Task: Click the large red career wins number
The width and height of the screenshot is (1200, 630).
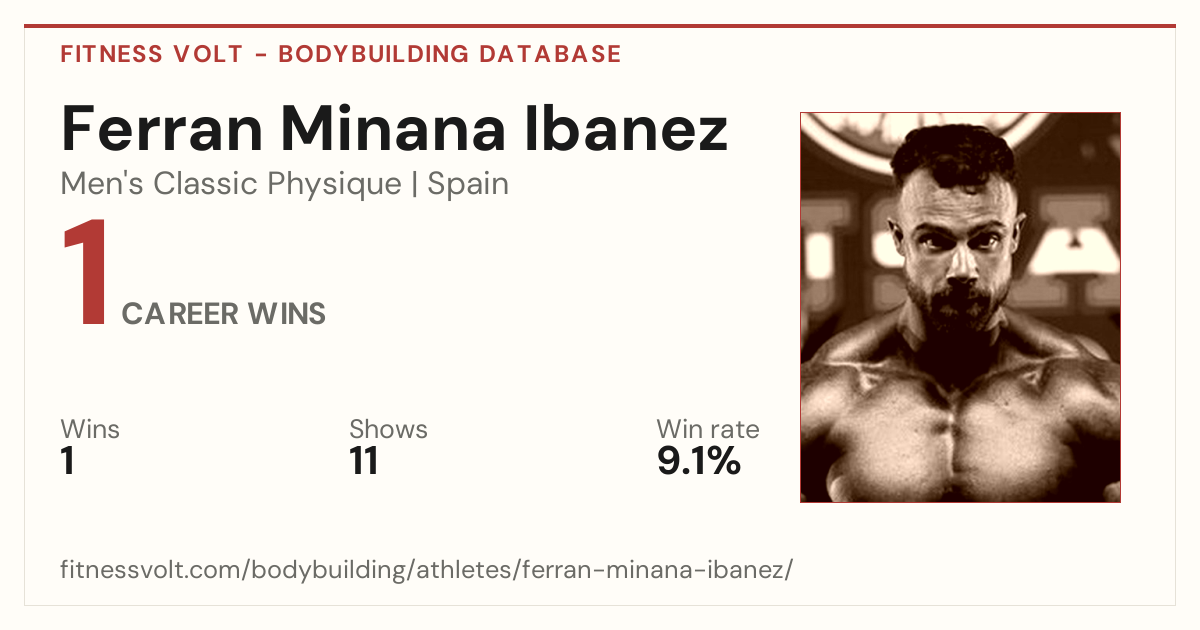Action: point(86,274)
